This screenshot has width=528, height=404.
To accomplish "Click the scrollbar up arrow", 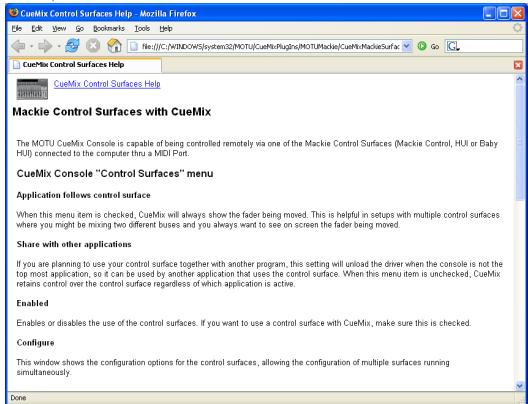I will (x=519, y=79).
